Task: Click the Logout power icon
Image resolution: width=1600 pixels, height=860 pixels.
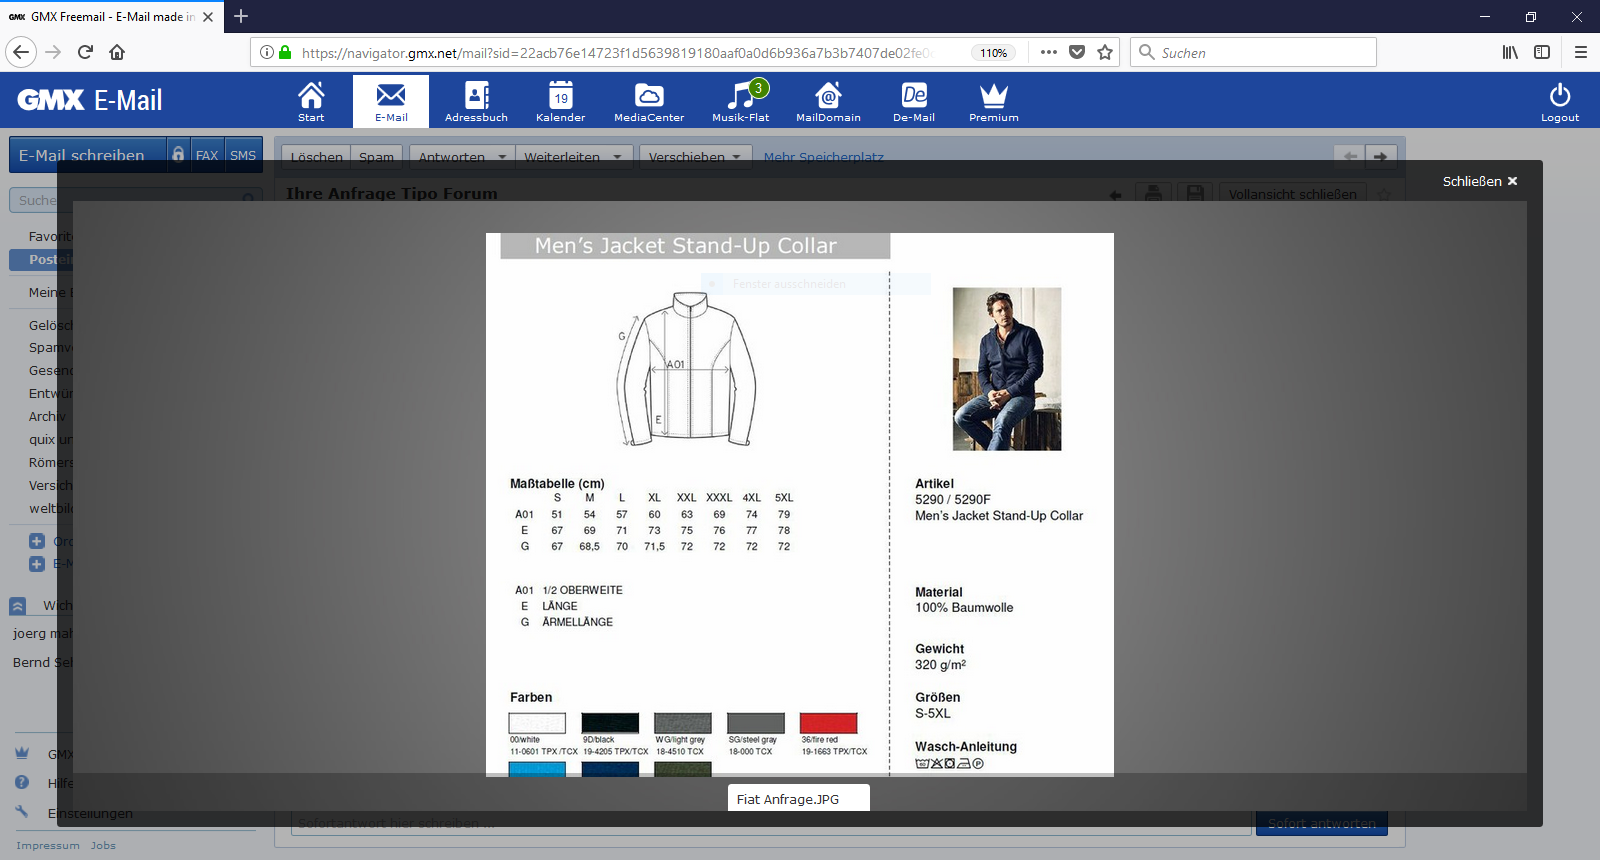Action: 1559,101
